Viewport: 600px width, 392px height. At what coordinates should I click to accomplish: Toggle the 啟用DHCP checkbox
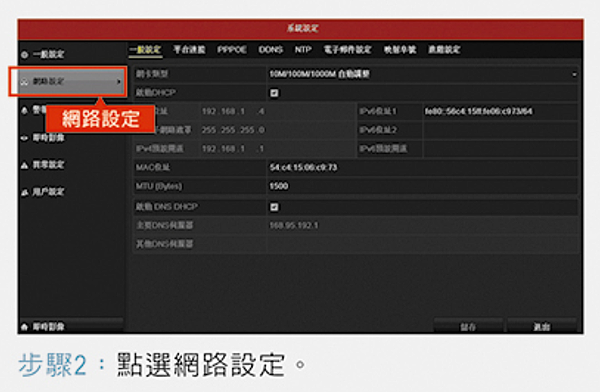tap(274, 93)
